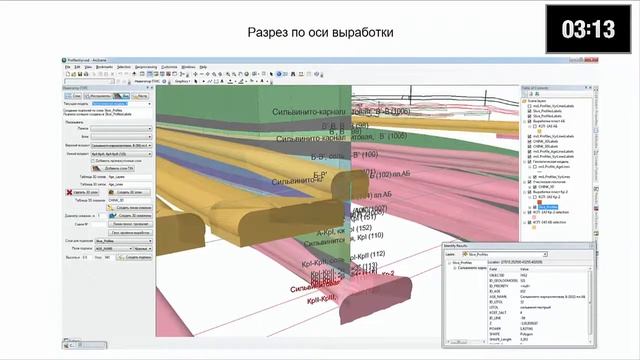Toggle the CHINK_3D layer checkbox
The image size is (640, 360).
(535, 187)
